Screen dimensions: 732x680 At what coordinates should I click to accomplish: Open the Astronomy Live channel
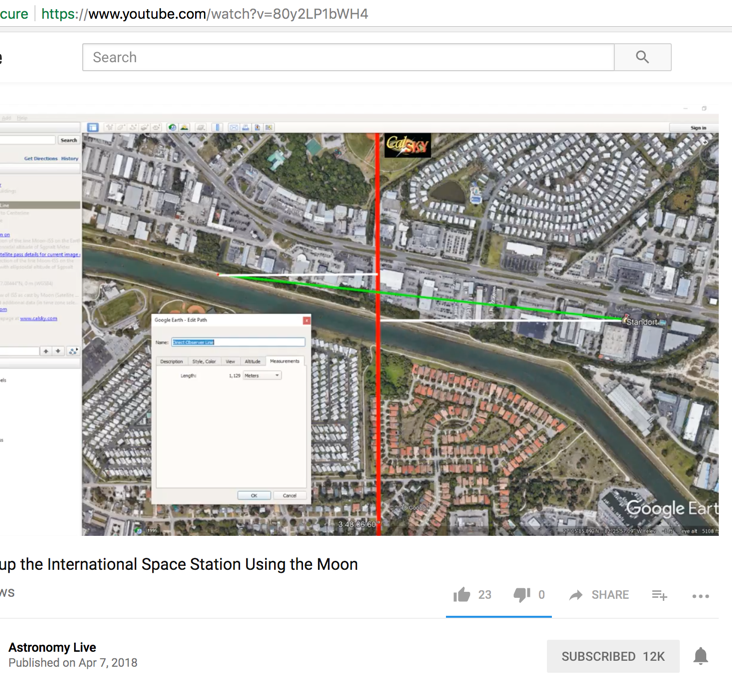(52, 647)
